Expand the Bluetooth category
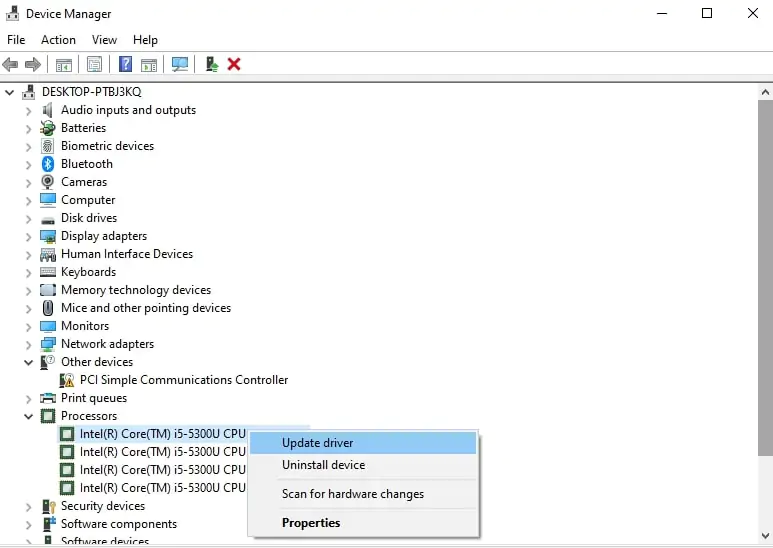 tap(29, 165)
